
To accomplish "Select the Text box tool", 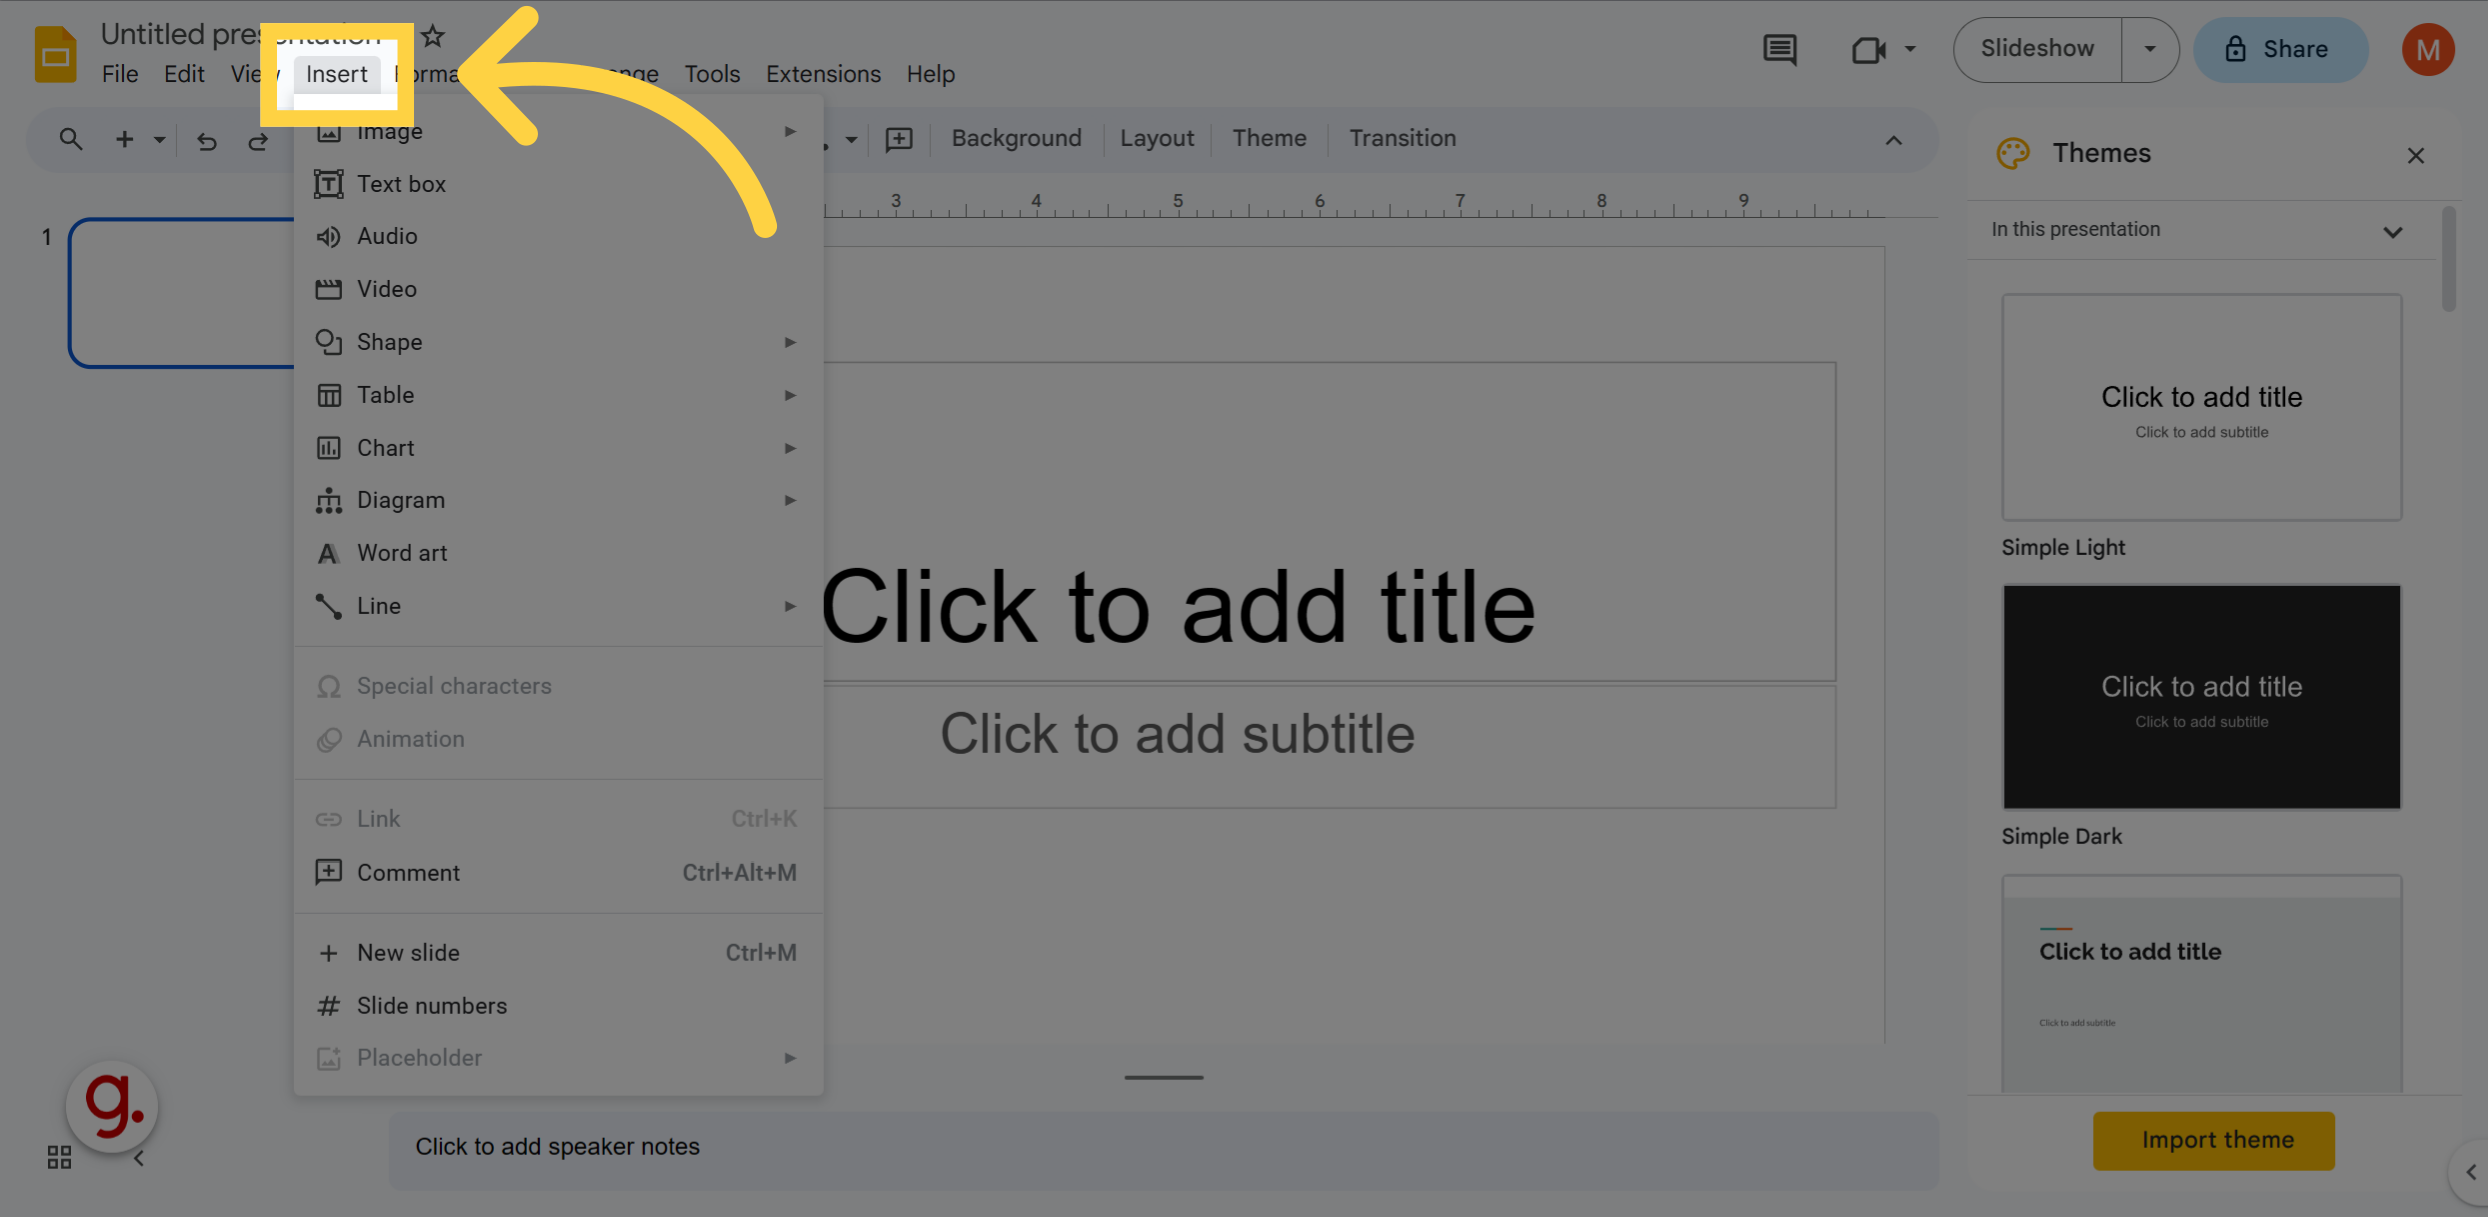I will (400, 182).
